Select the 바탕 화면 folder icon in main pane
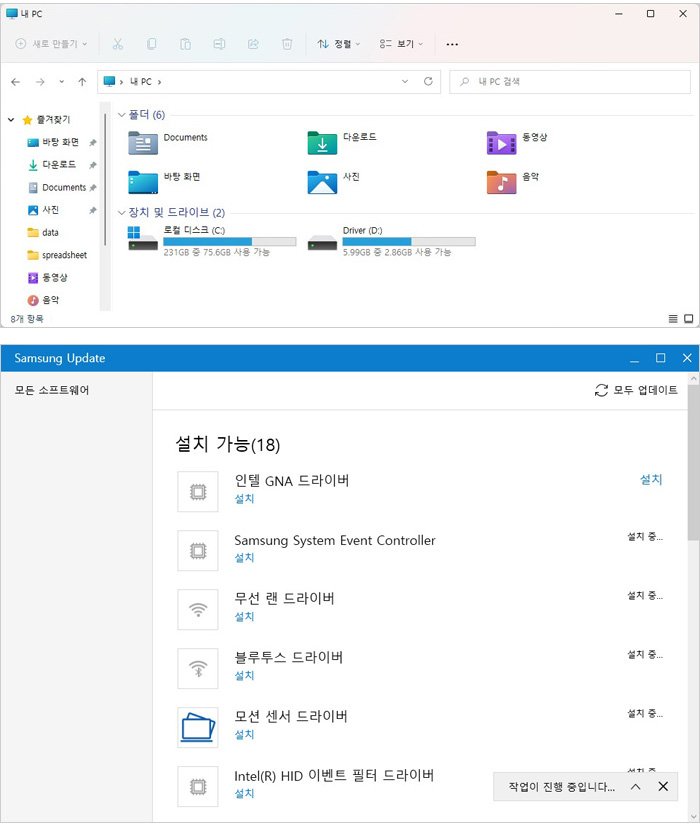Image resolution: width=700 pixels, height=827 pixels. coord(143,182)
